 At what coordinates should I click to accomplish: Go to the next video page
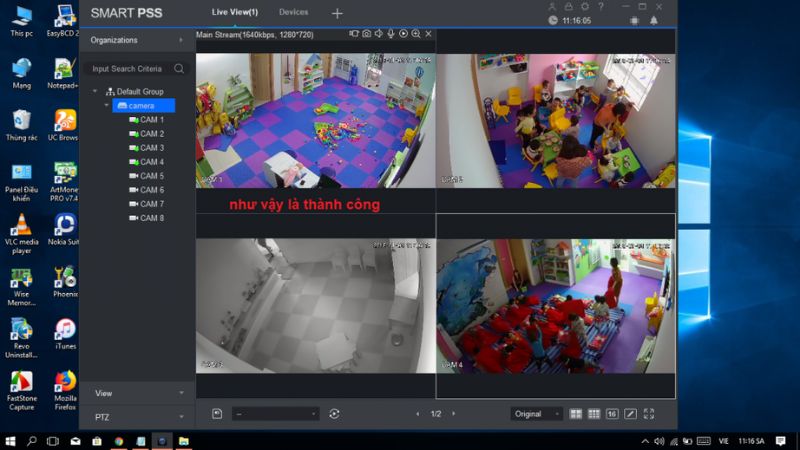click(x=454, y=414)
